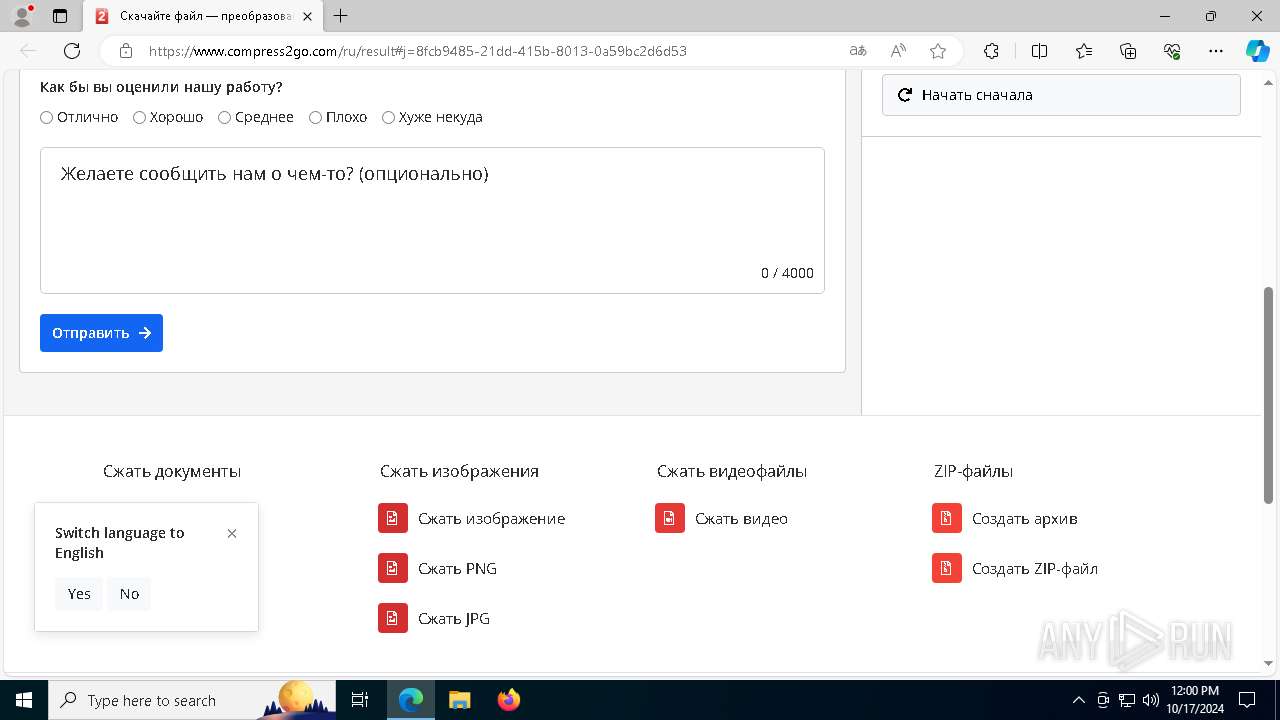Show hidden system tray icons chevron
The height and width of the screenshot is (720, 1280).
coord(1078,700)
